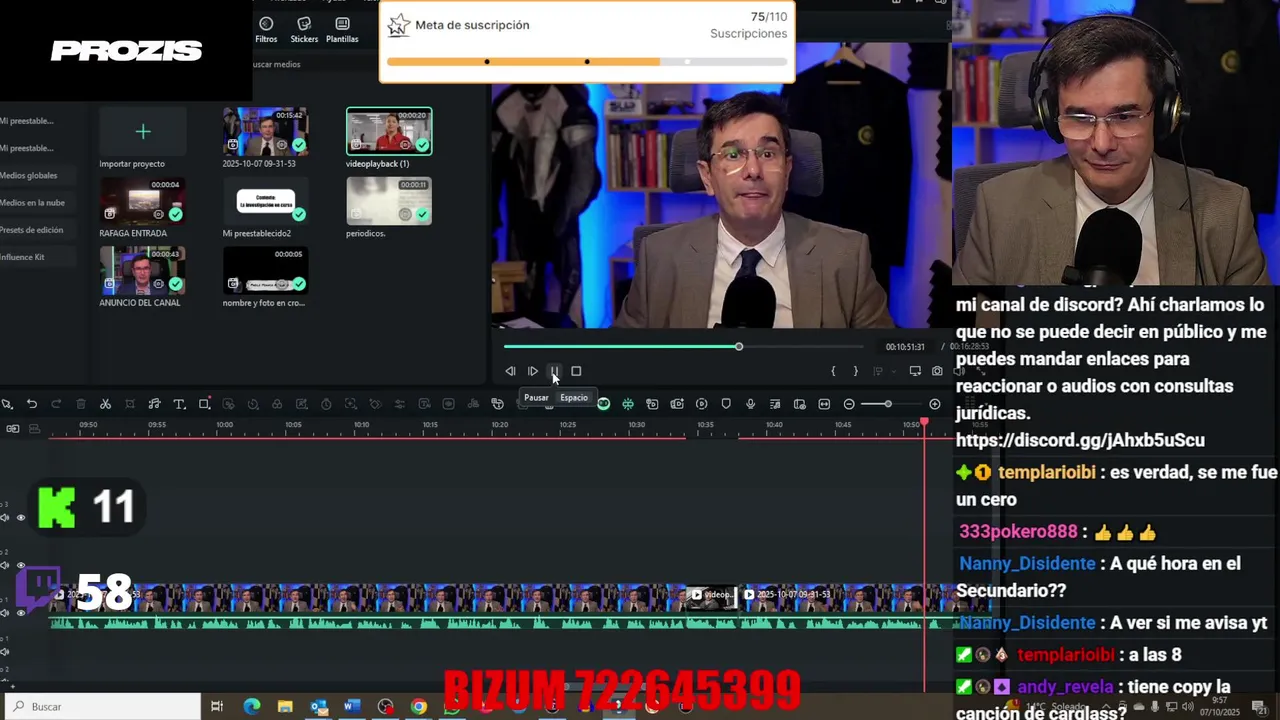Screen dimensions: 1280x720
Task: Select the RAFAGA ENTRADA media thumbnail
Action: [x=142, y=202]
